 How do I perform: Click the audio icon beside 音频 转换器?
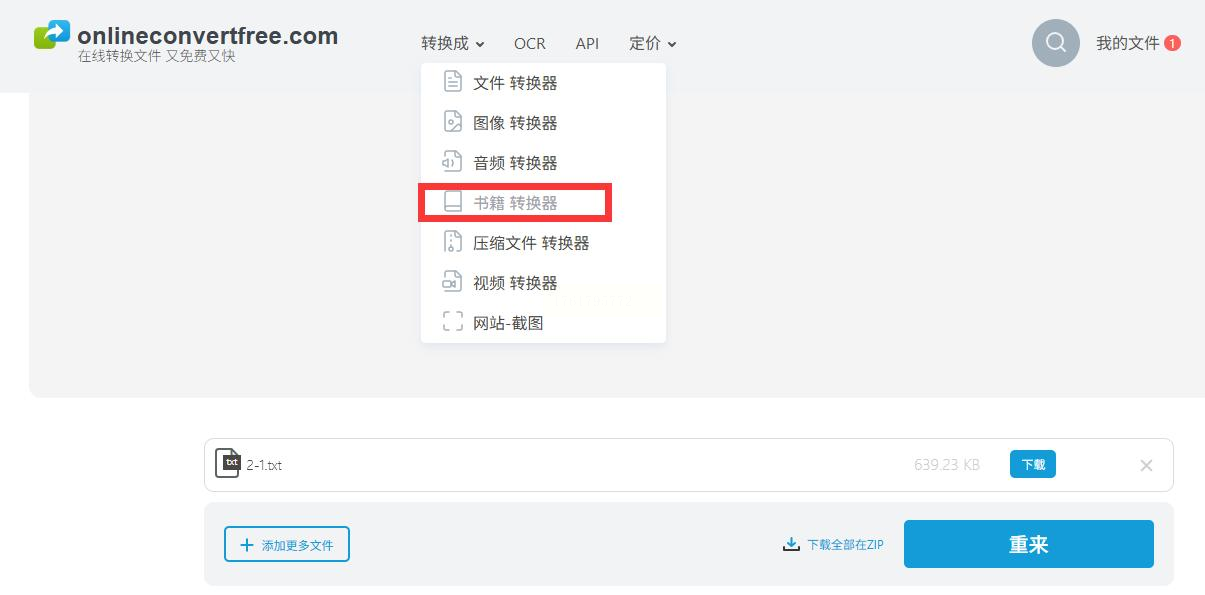click(x=453, y=162)
